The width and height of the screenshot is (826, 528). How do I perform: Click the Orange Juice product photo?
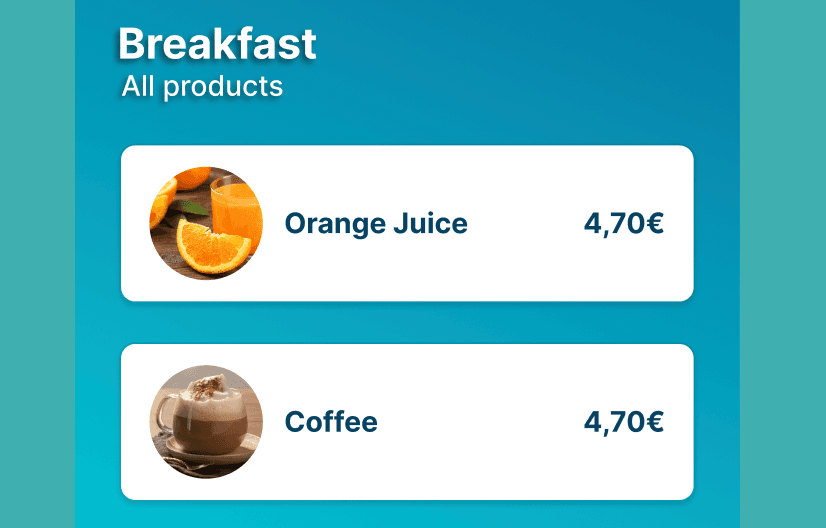(206, 223)
